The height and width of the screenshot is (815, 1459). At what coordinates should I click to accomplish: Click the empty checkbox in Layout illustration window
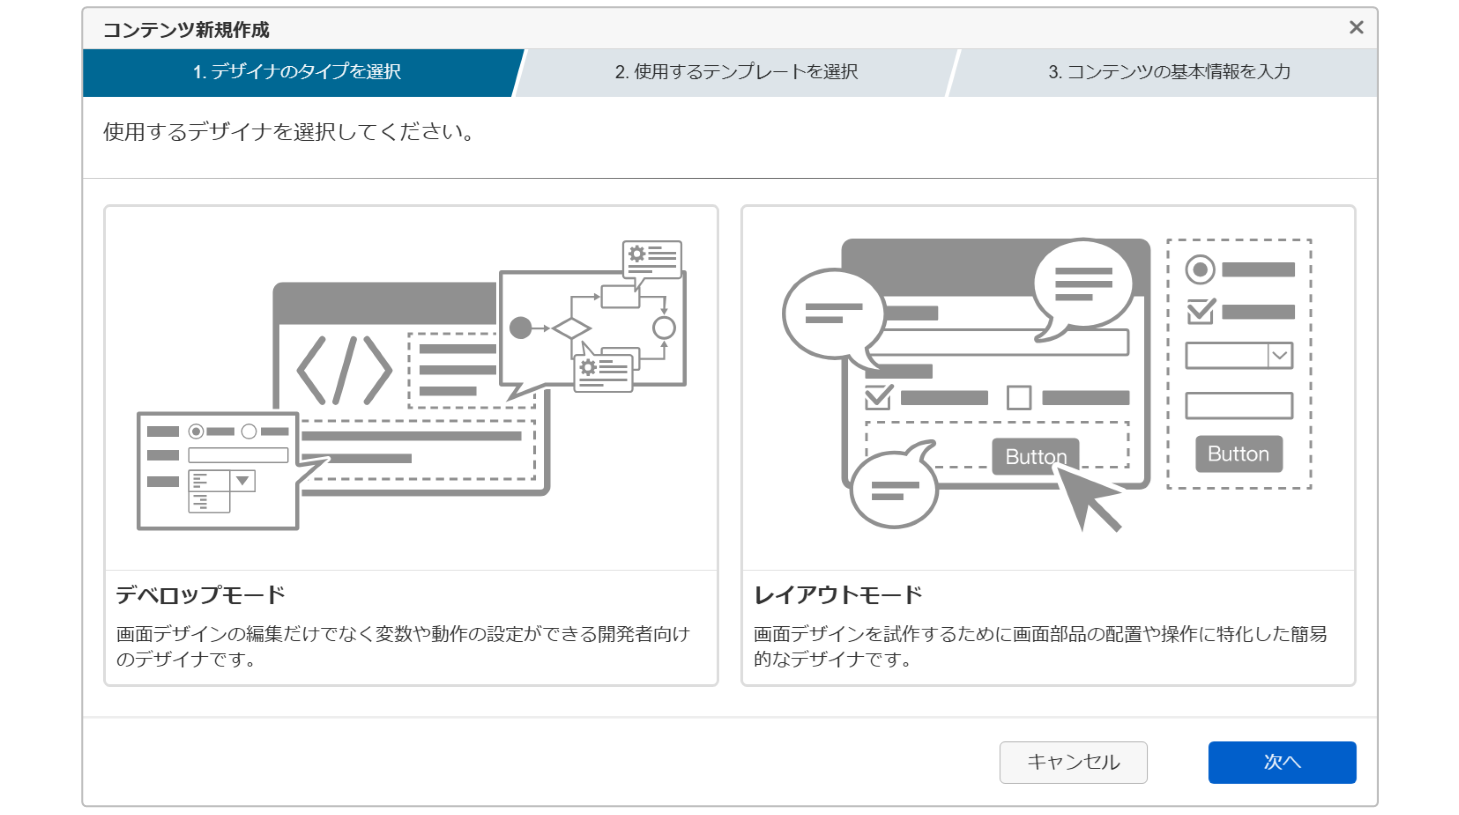pyautogui.click(x=1019, y=398)
